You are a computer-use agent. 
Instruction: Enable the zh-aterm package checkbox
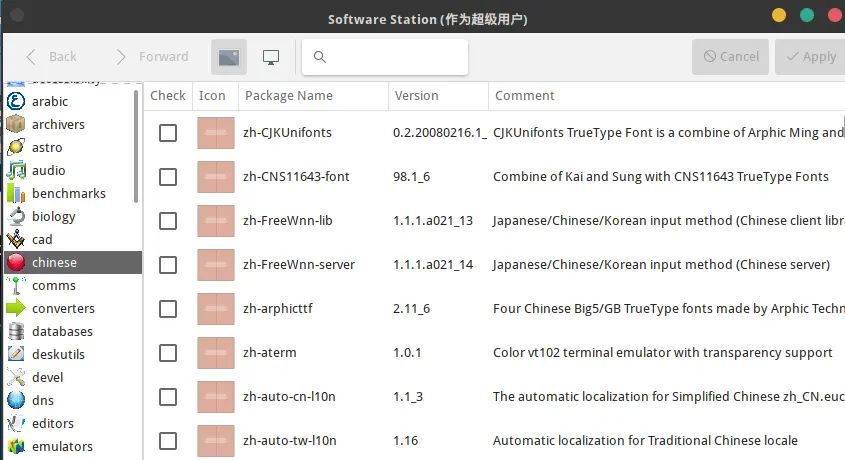pyautogui.click(x=168, y=353)
